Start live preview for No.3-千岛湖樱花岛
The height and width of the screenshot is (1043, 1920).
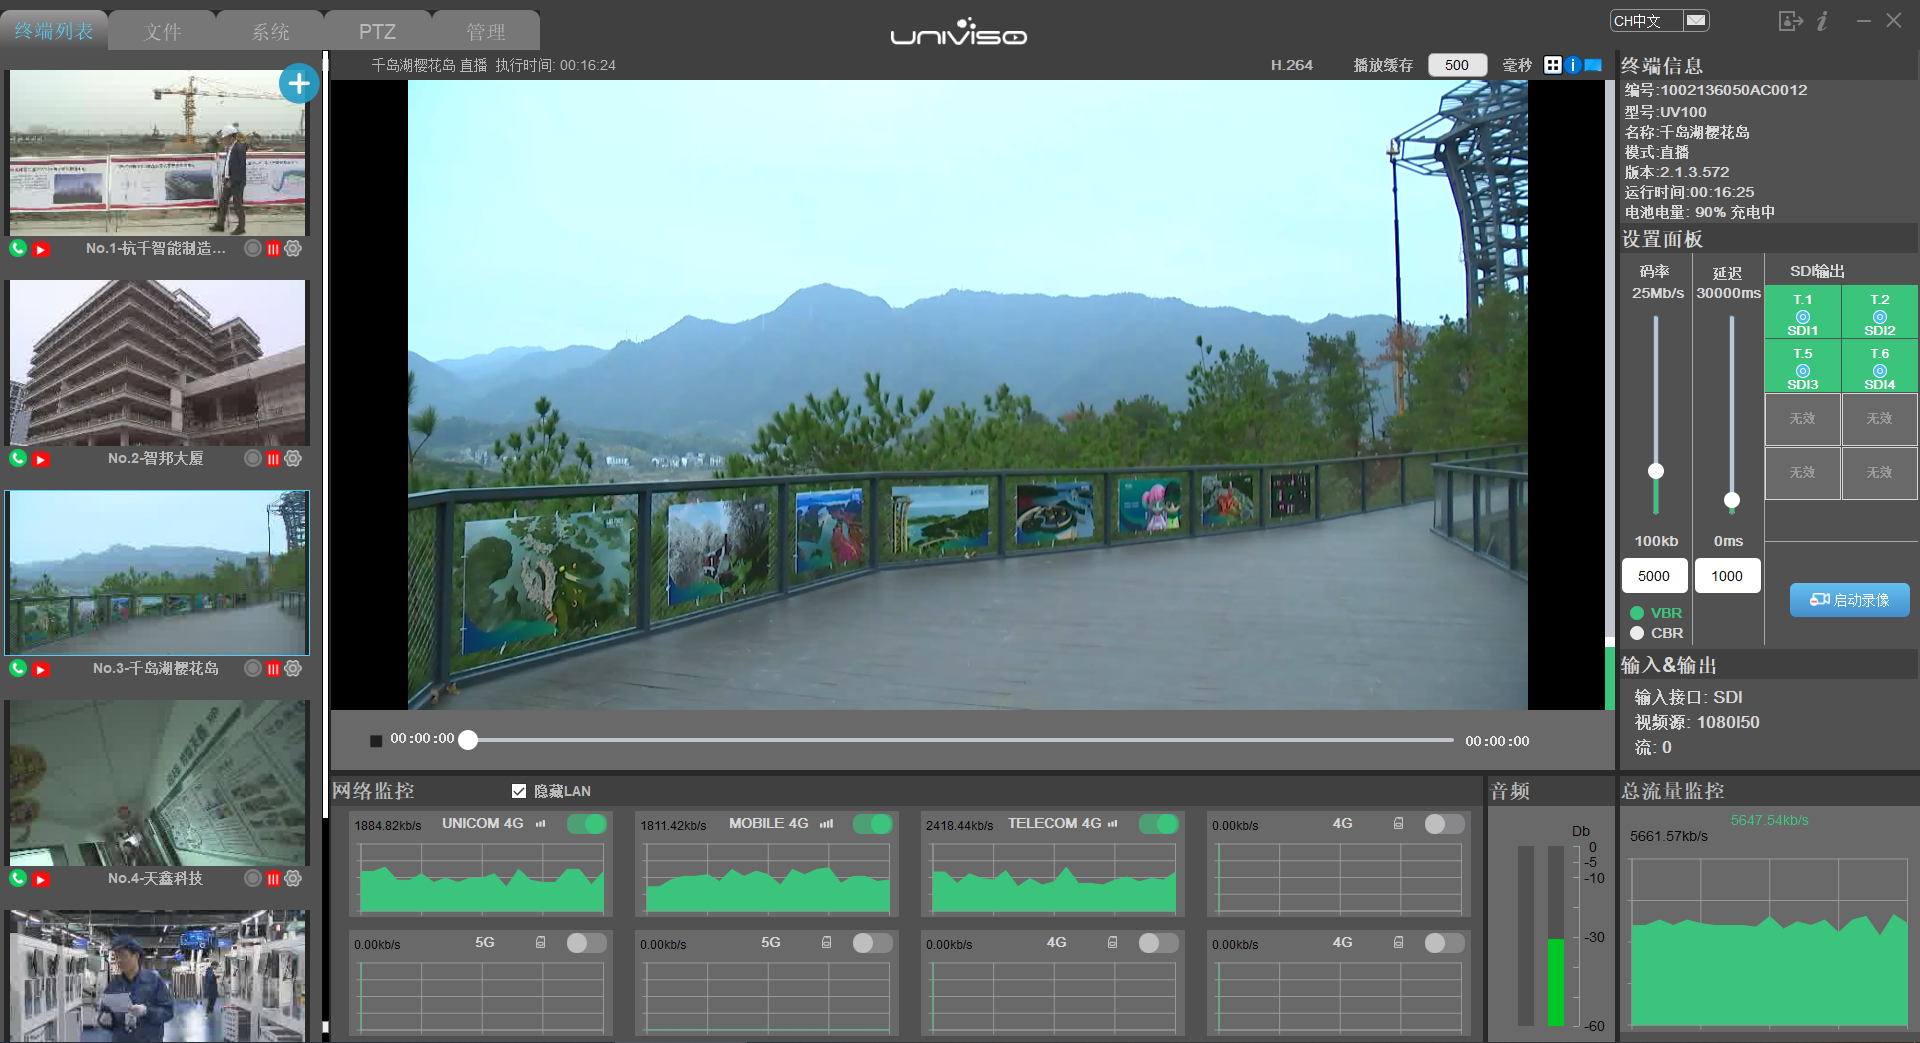coord(41,670)
